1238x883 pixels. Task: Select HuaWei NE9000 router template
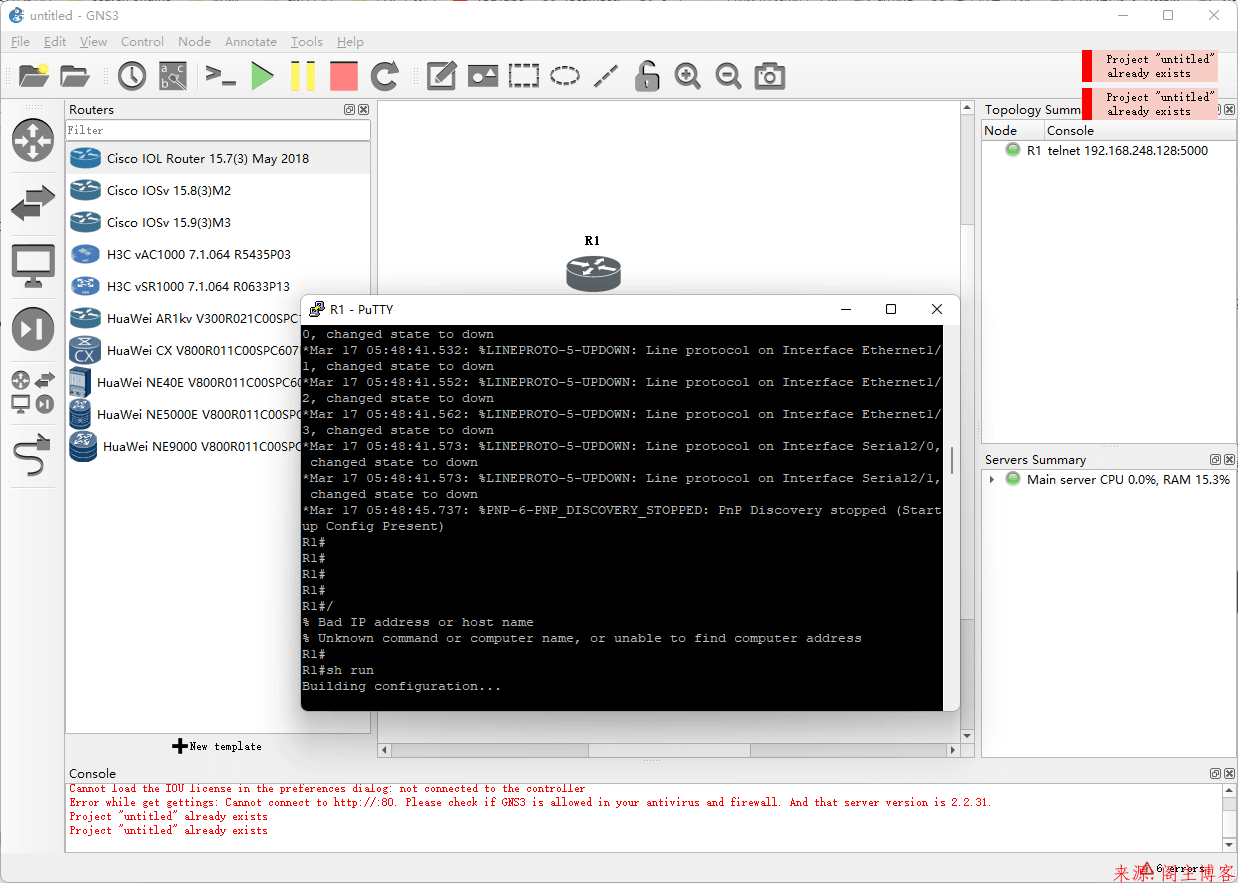(x=184, y=446)
